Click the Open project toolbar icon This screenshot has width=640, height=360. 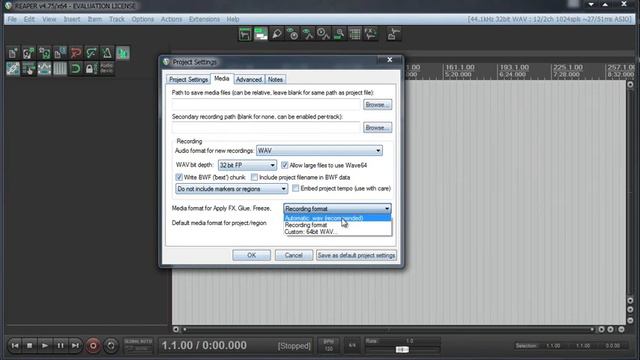[29, 53]
